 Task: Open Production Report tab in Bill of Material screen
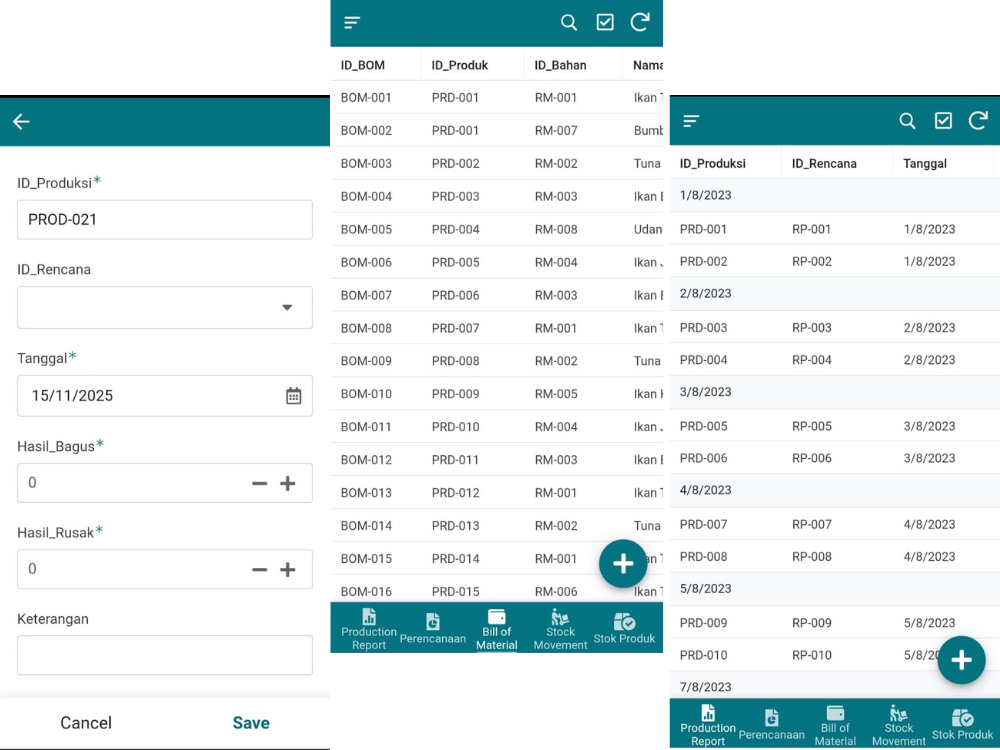point(369,629)
